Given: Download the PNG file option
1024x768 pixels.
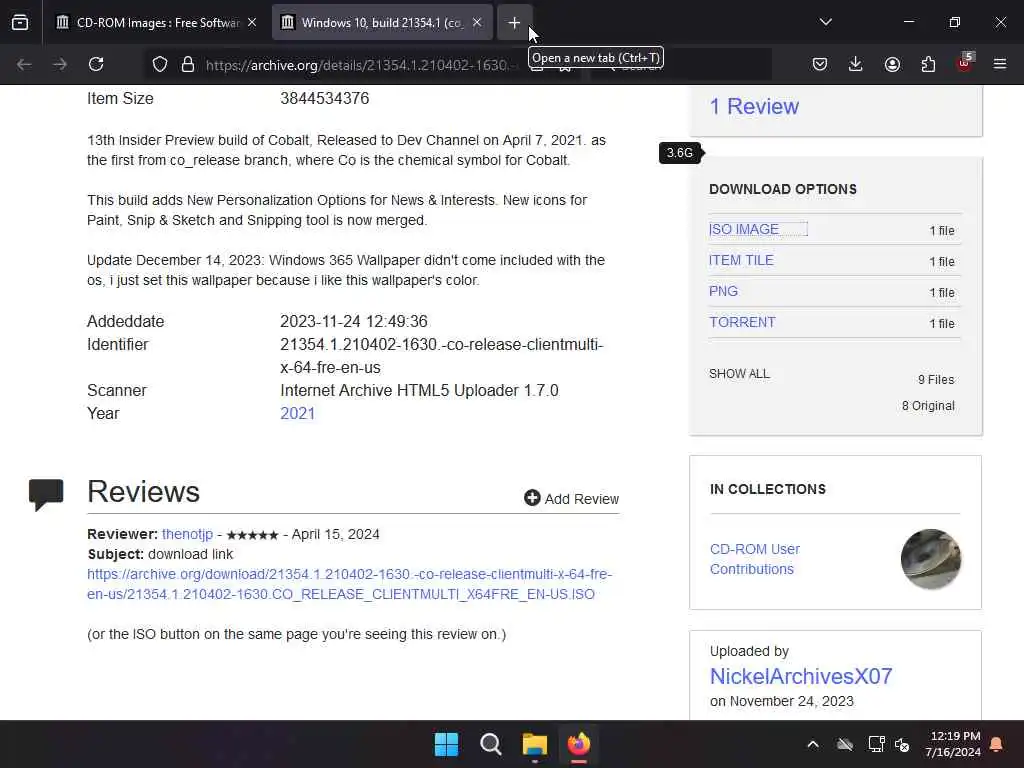Looking at the screenshot, I should [x=724, y=291].
